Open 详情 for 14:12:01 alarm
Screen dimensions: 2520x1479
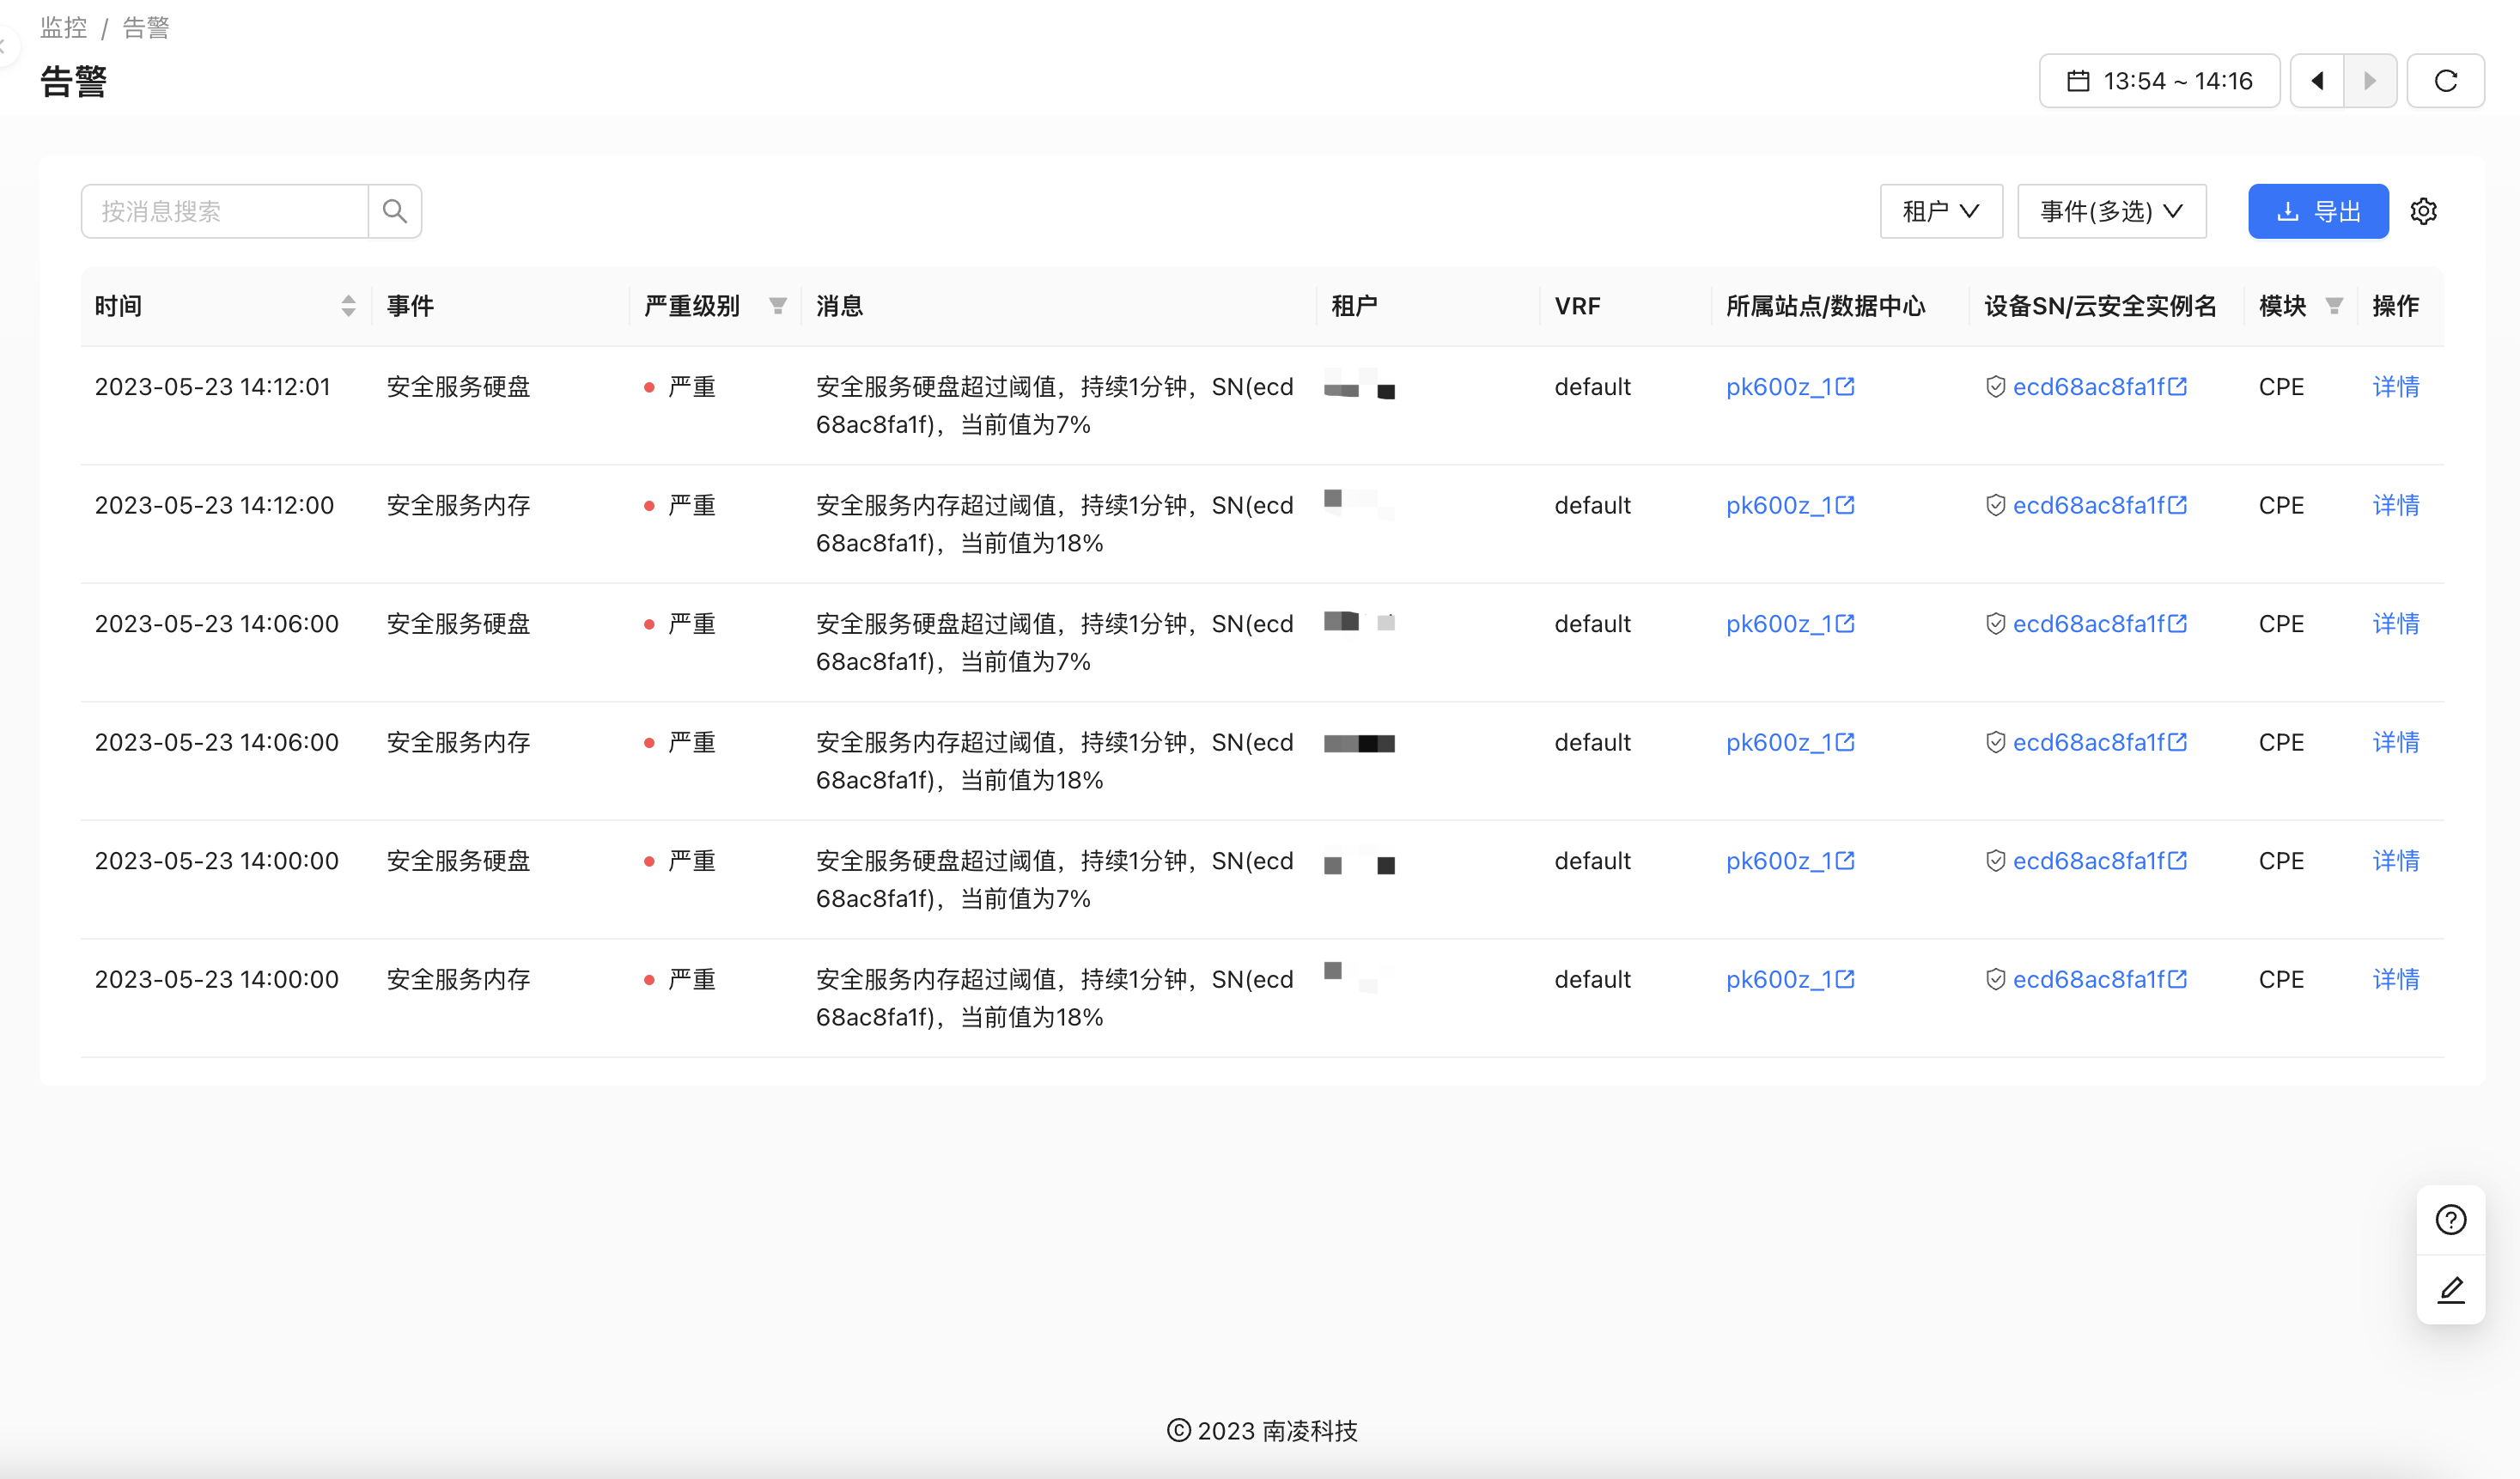click(2395, 386)
